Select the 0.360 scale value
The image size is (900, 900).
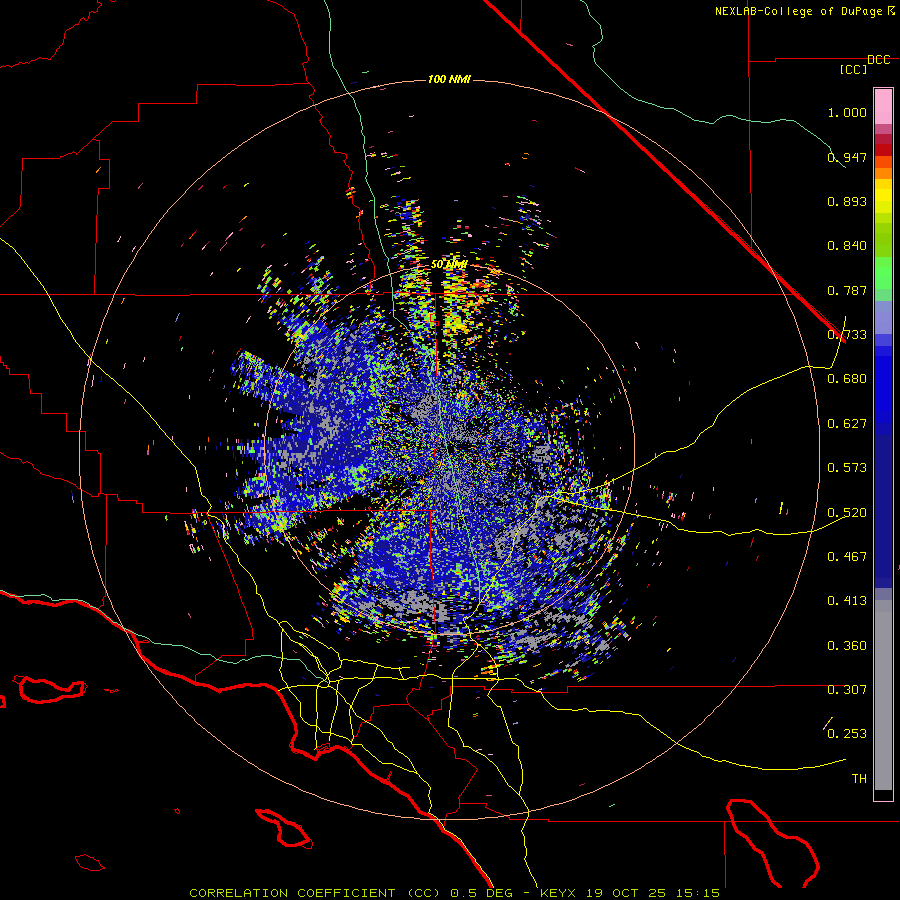[847, 646]
